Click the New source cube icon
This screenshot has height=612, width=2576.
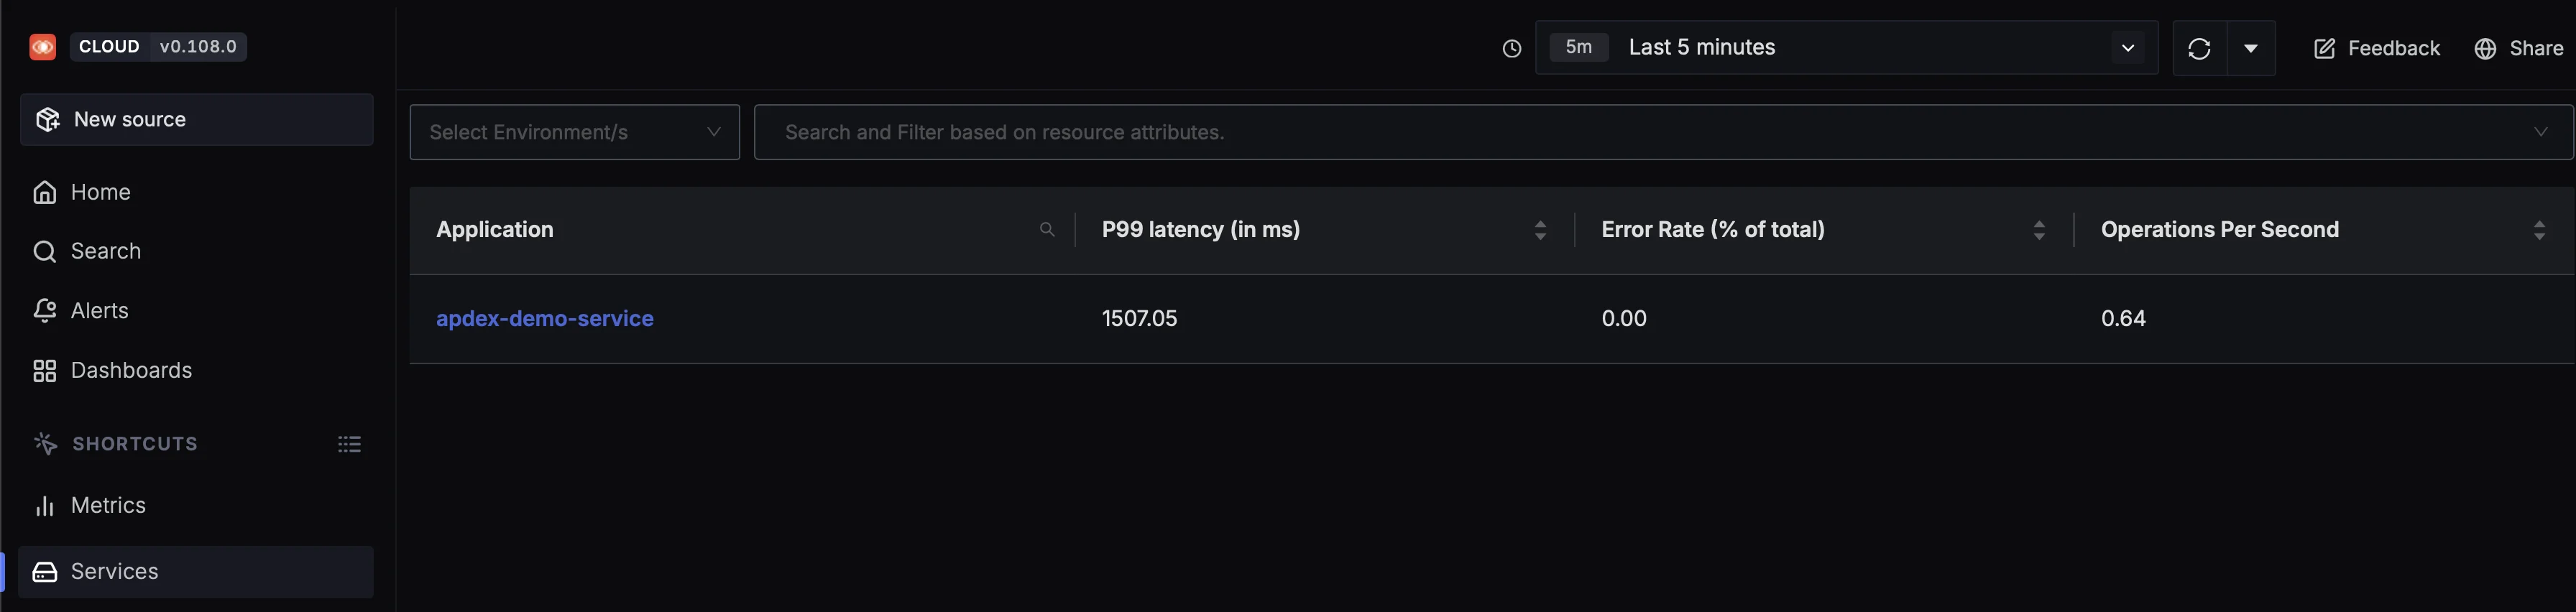[x=47, y=120]
